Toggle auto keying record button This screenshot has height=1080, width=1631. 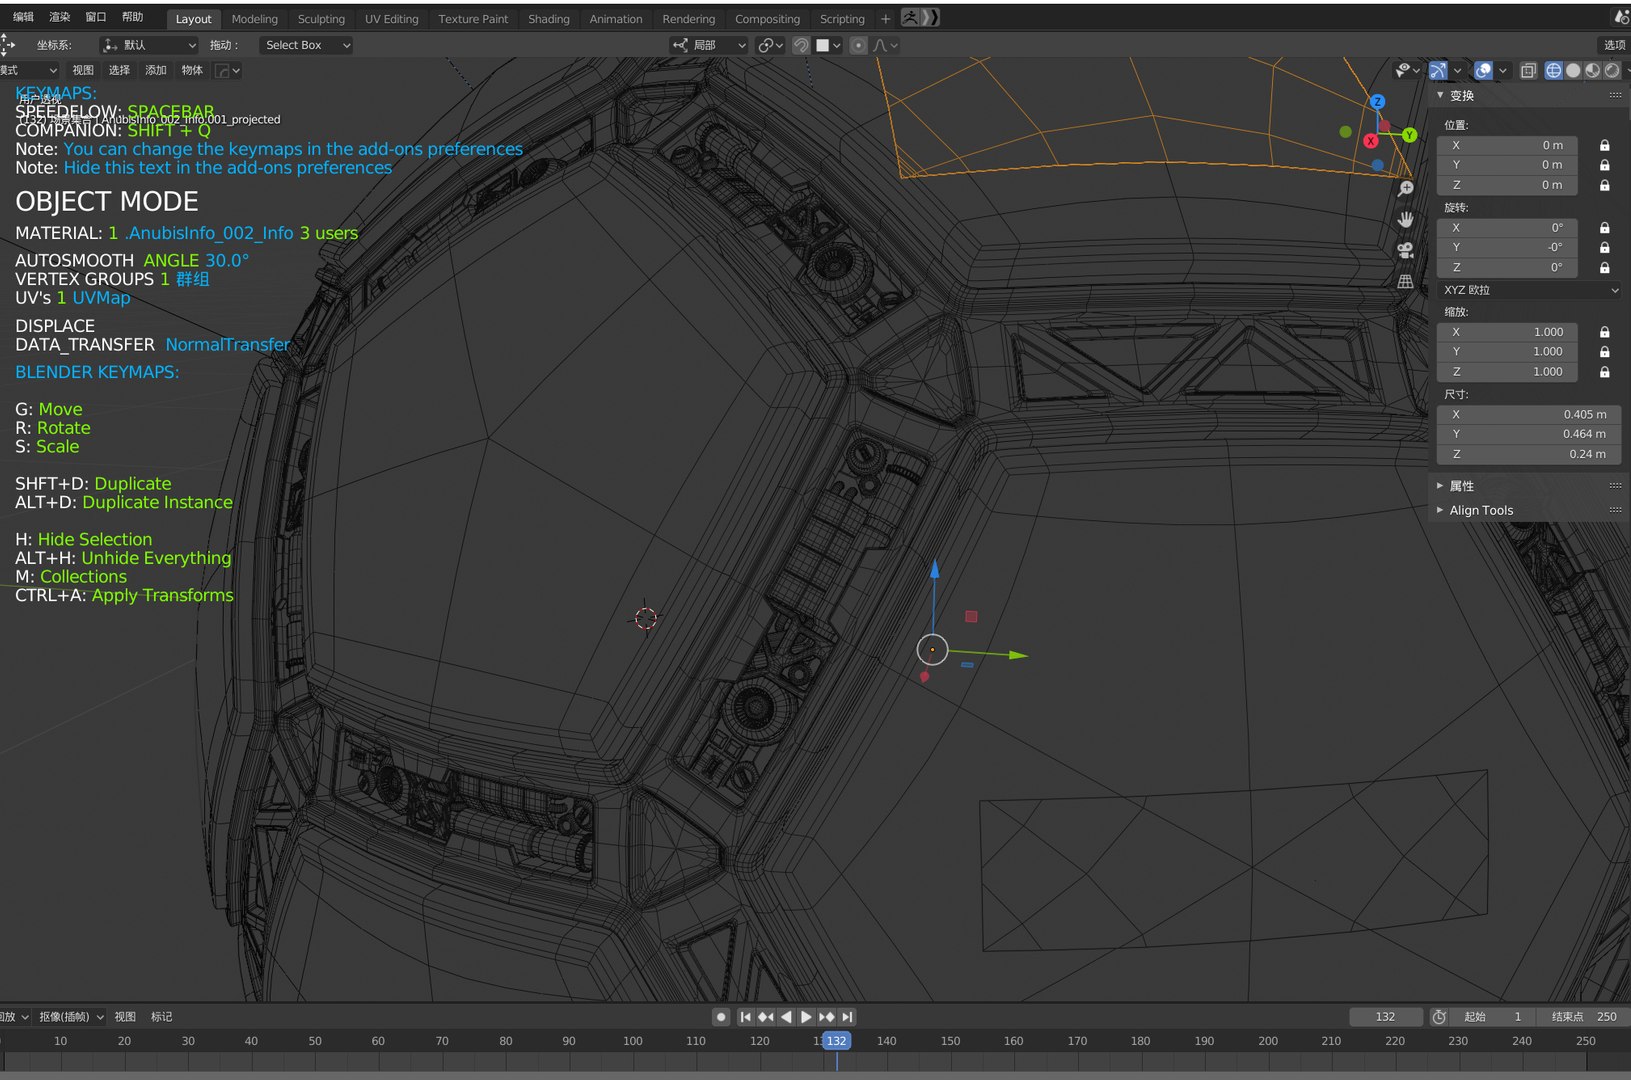point(721,1017)
